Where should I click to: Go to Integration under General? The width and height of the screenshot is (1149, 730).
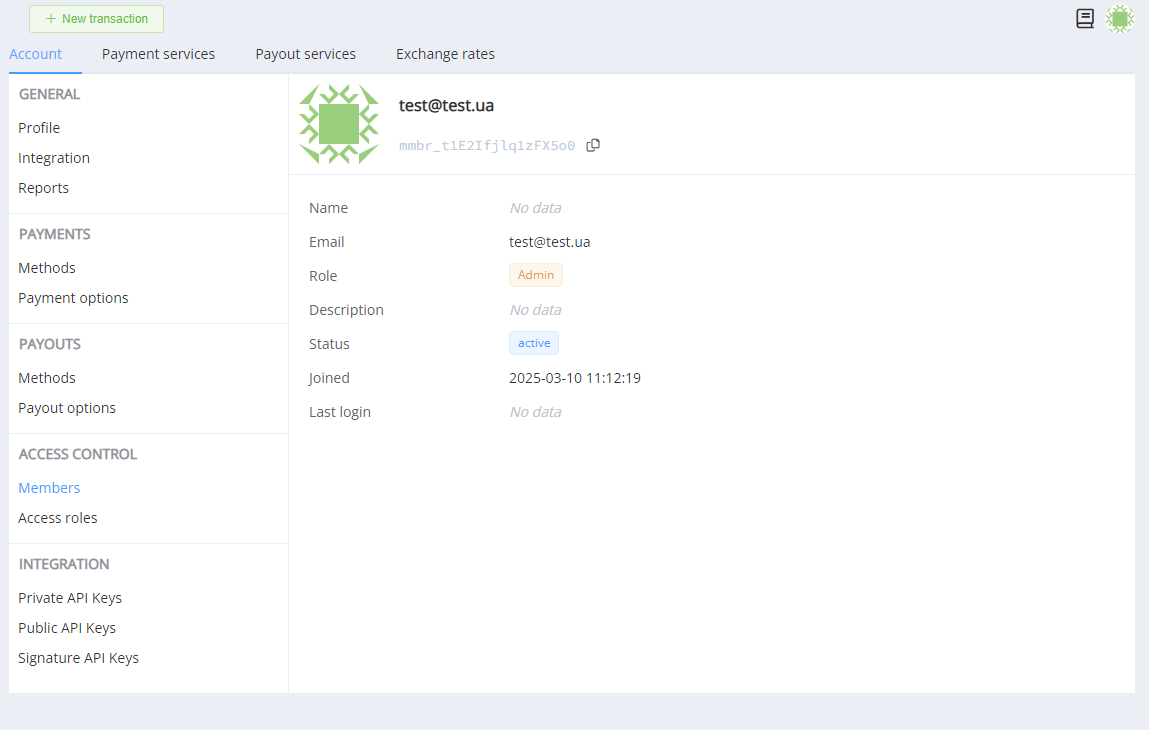[54, 158]
